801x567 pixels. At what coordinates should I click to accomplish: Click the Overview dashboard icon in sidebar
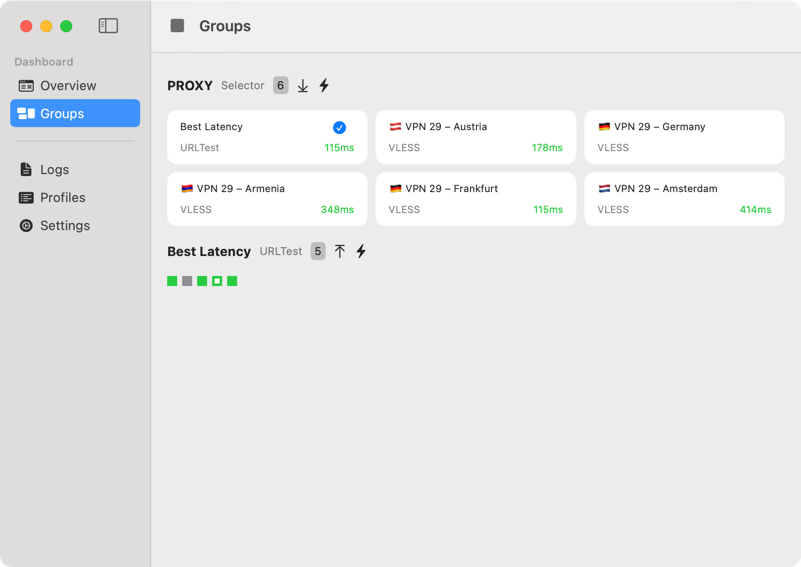click(26, 86)
